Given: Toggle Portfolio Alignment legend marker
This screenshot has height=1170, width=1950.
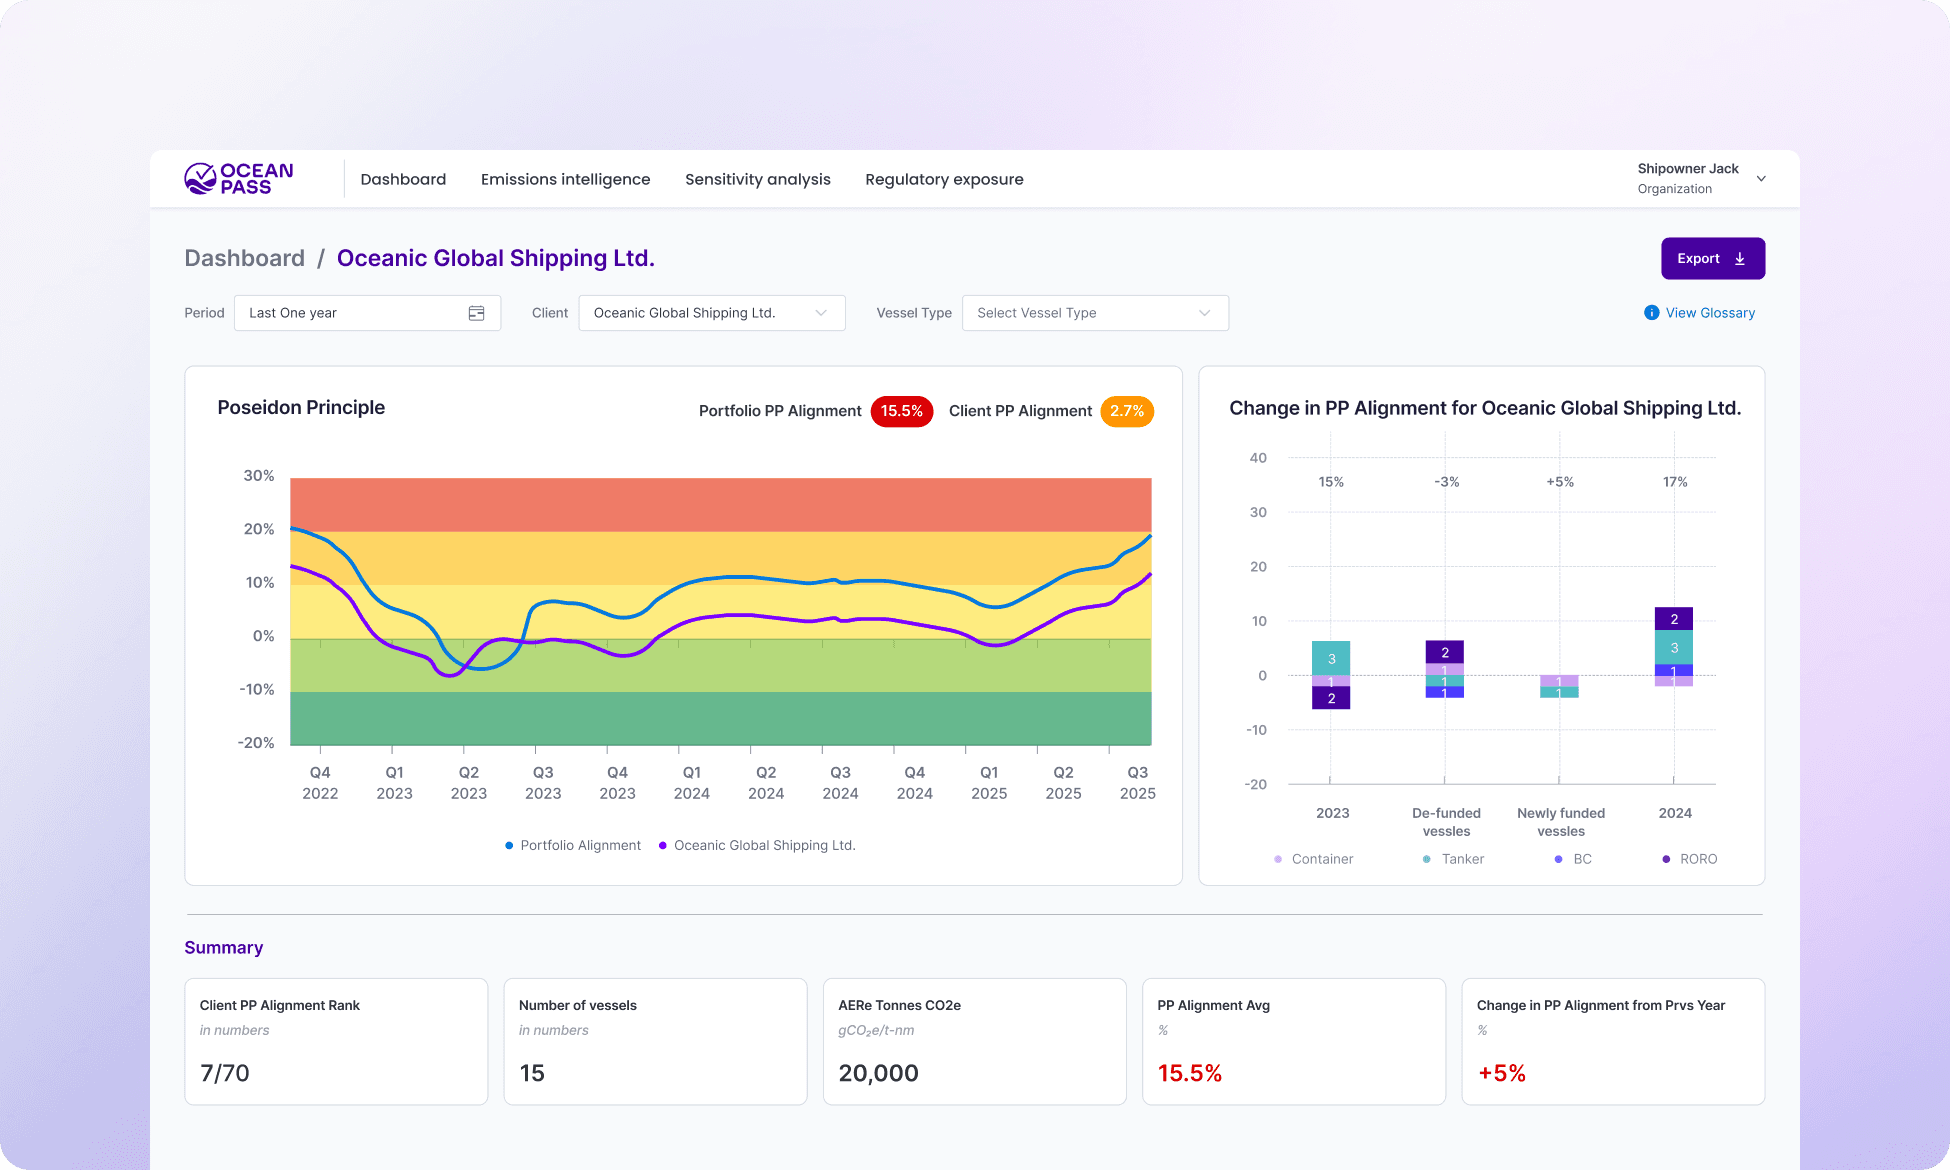Looking at the screenshot, I should tap(509, 846).
